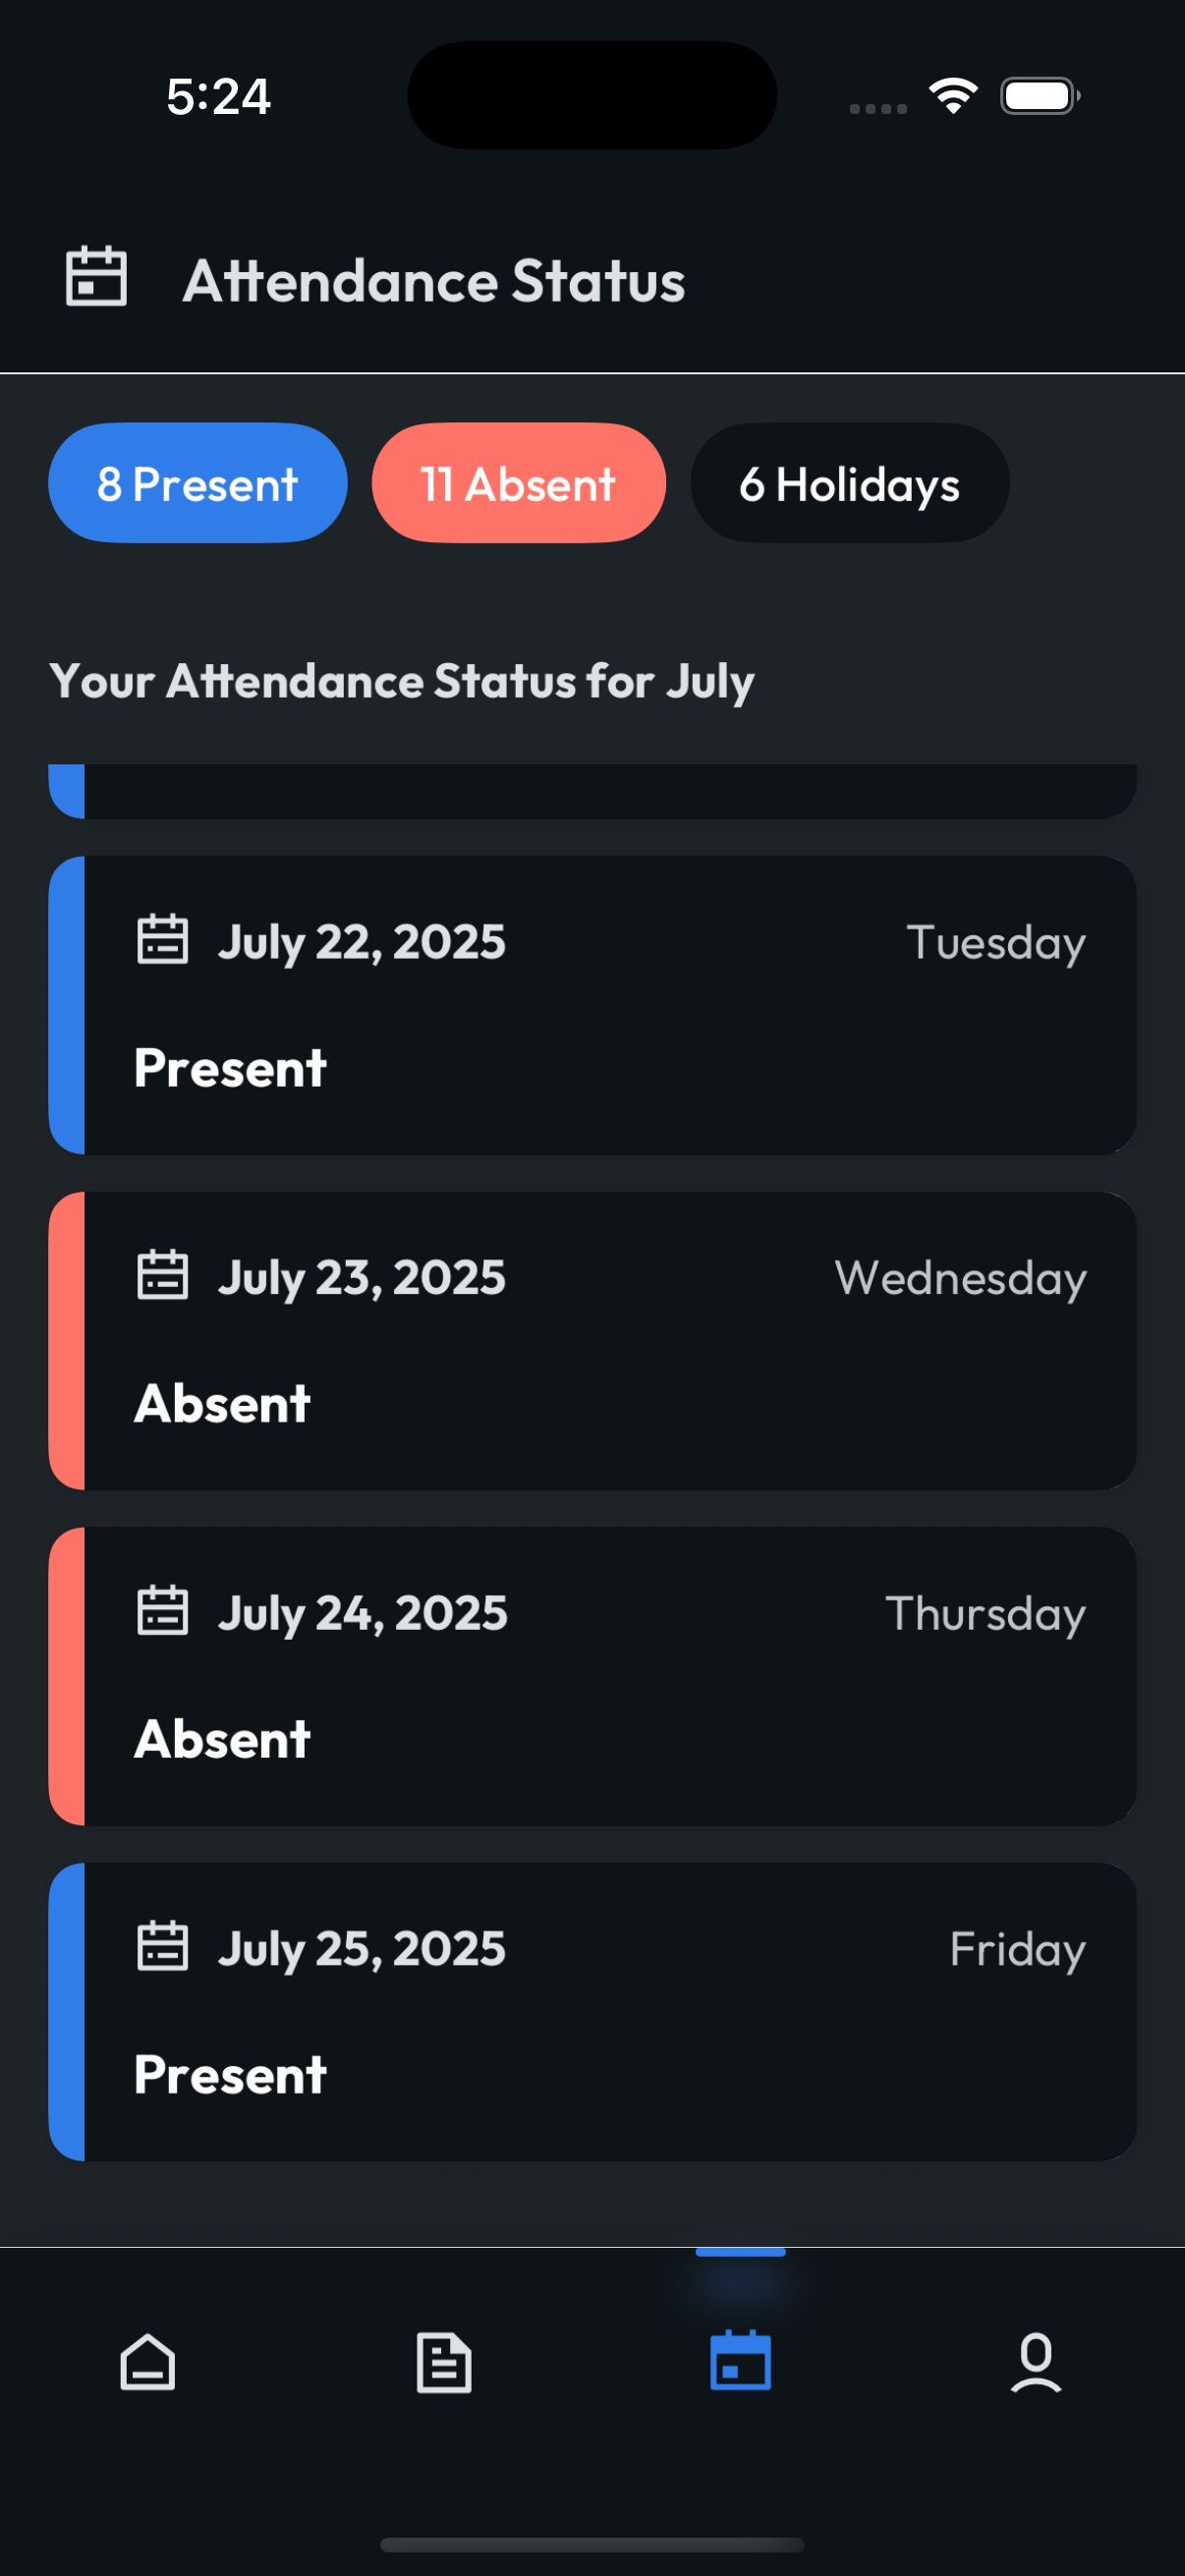The height and width of the screenshot is (2576, 1185).
Task: Tap the Wi-Fi status icon
Action: [x=953, y=96]
